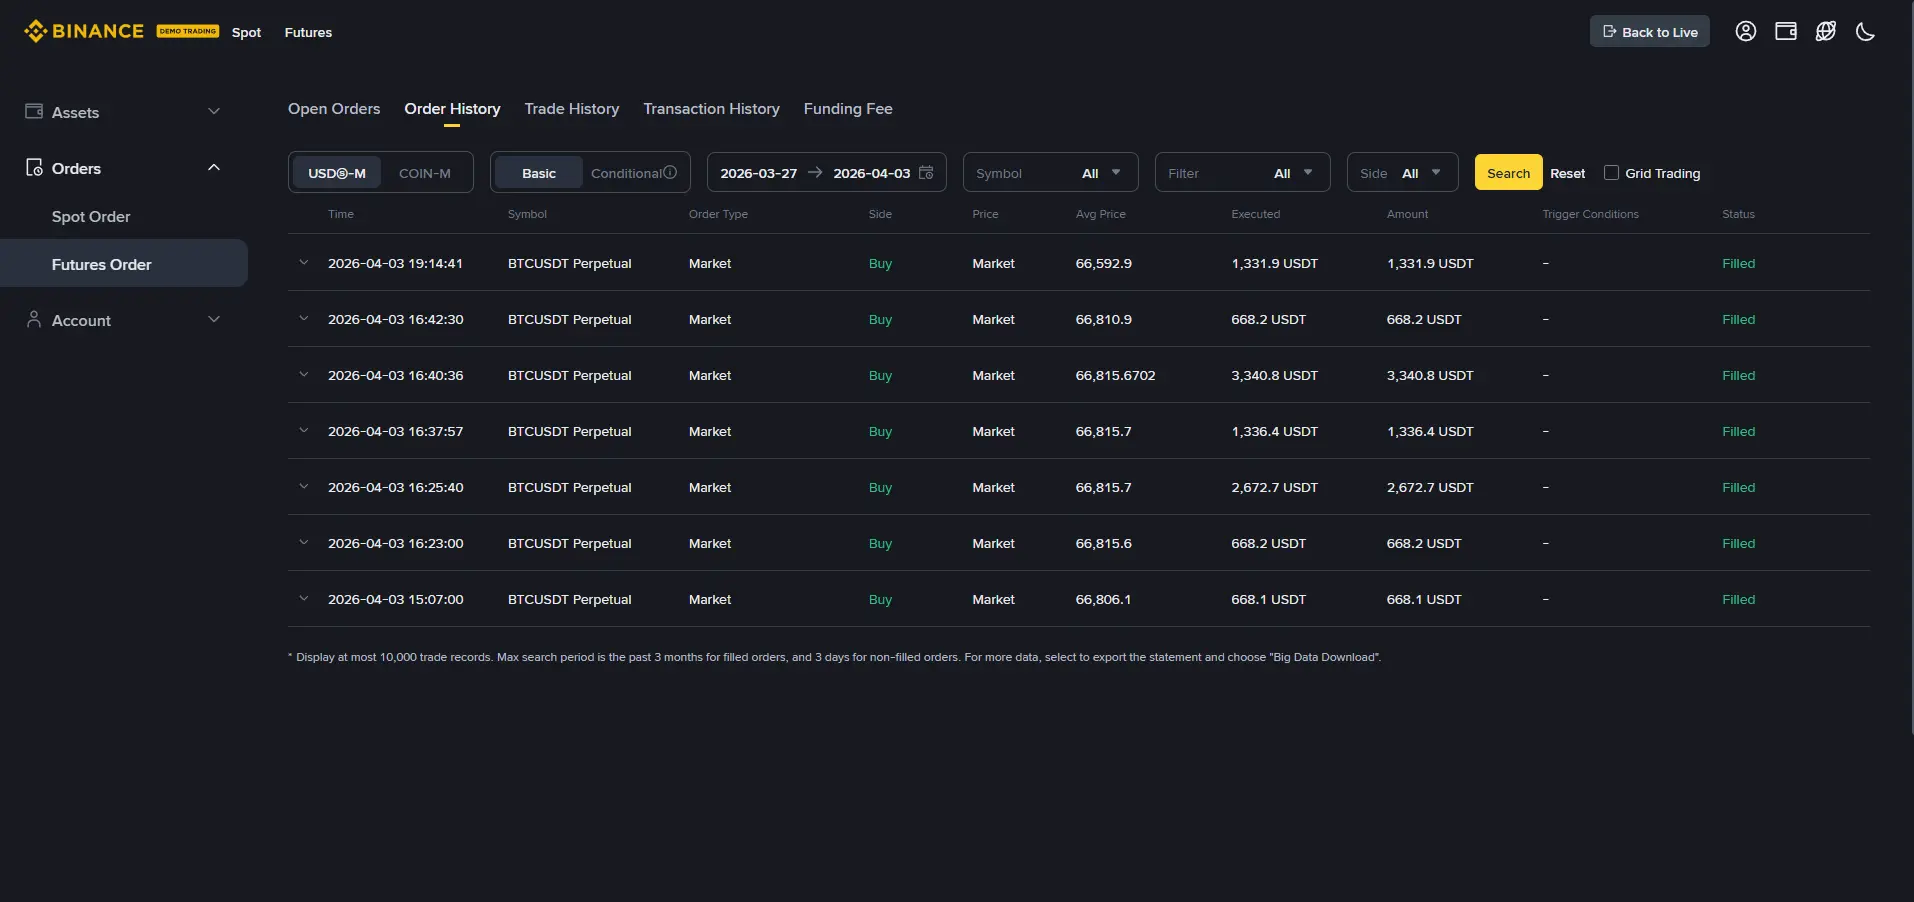
Task: Open the date range calendar icon
Action: coord(926,172)
